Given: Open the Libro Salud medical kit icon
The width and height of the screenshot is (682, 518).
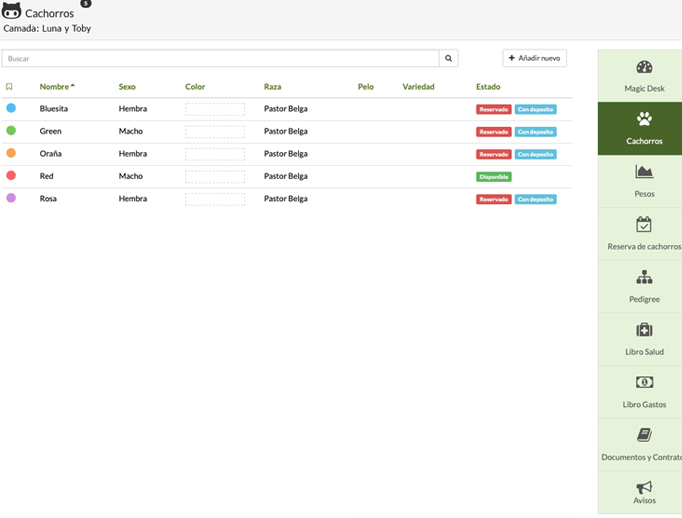Looking at the screenshot, I should click(644, 330).
